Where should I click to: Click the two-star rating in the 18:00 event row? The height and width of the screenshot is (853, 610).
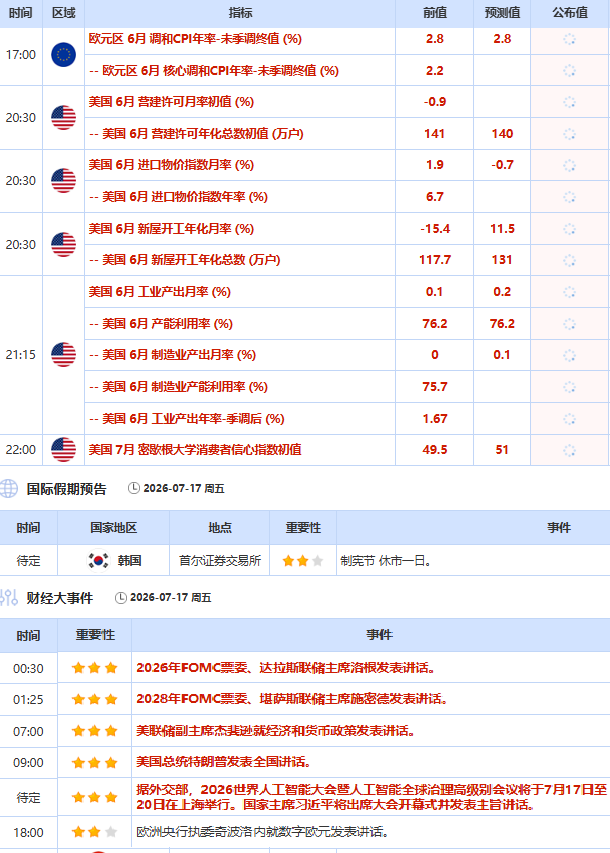[95, 832]
